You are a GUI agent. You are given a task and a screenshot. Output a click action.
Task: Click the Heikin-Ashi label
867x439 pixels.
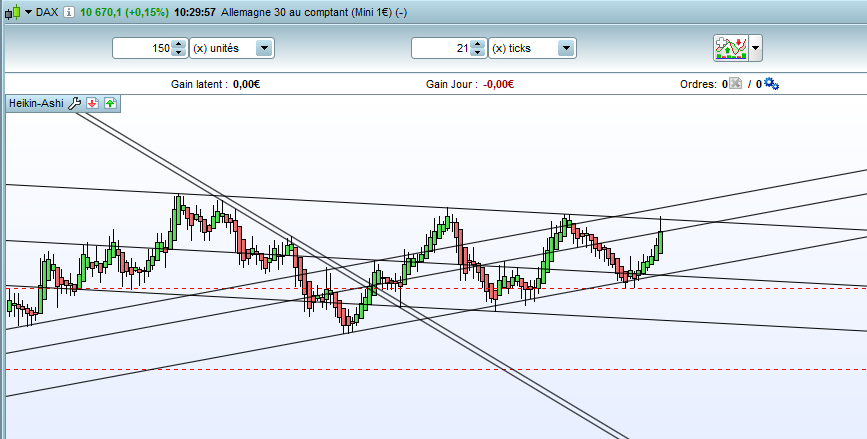[x=36, y=103]
